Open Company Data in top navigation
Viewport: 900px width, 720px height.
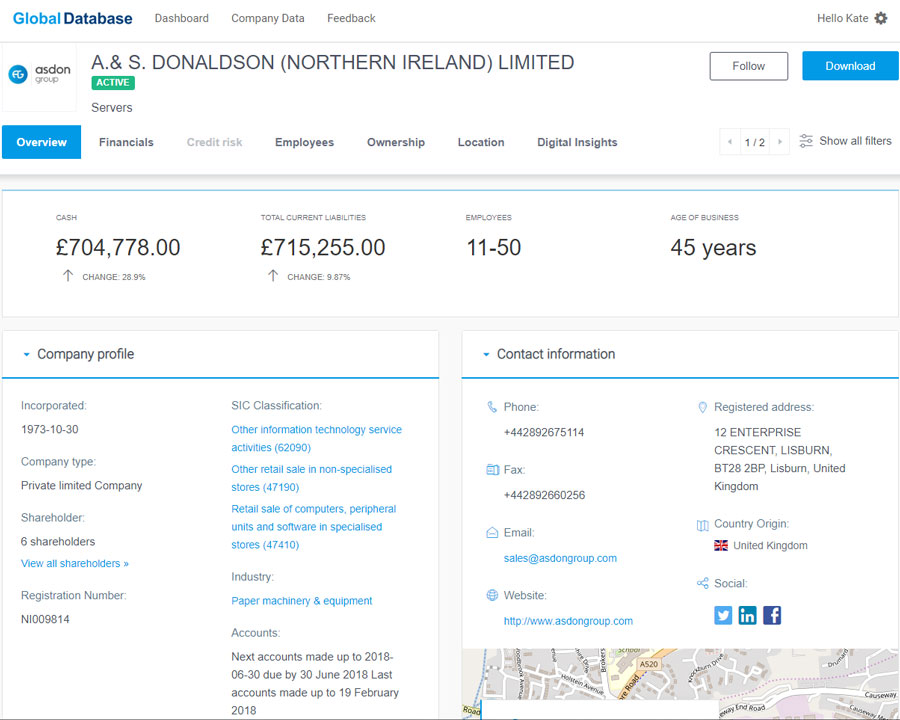[268, 18]
